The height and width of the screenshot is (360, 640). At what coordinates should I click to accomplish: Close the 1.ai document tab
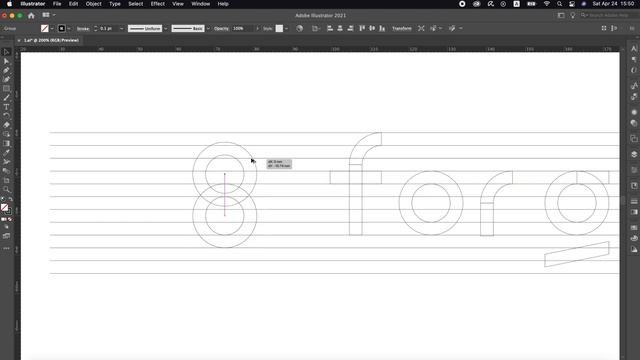pos(19,40)
